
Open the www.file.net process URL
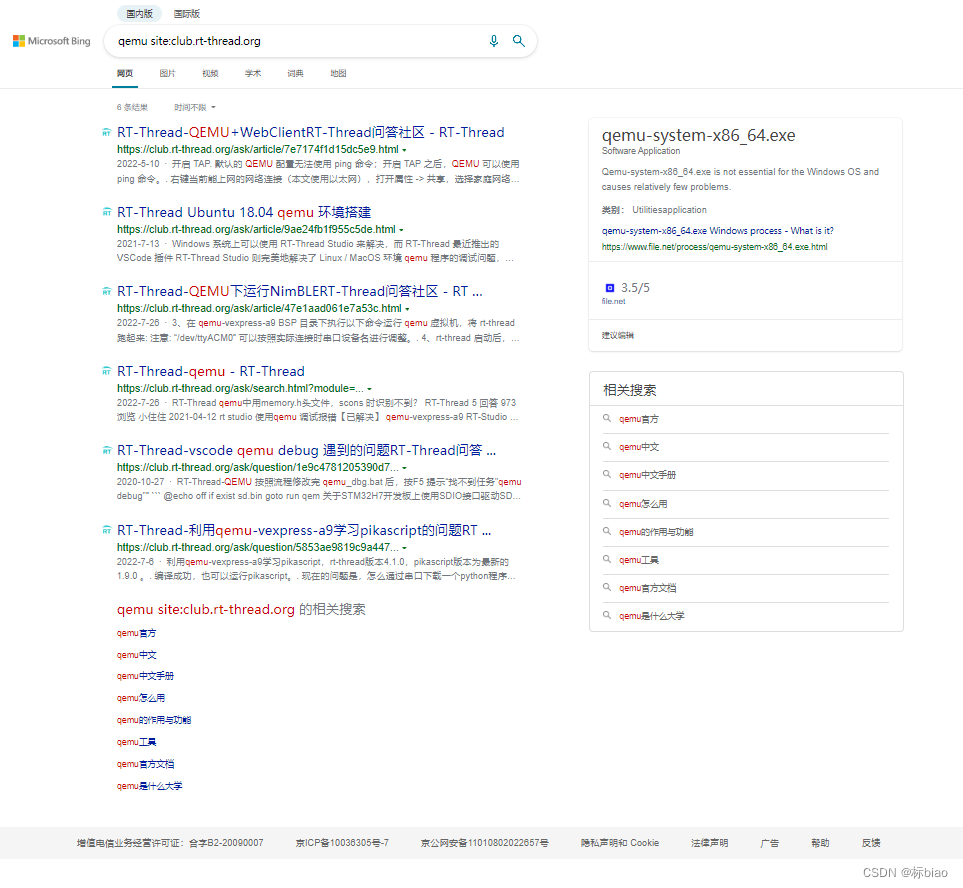click(714, 247)
